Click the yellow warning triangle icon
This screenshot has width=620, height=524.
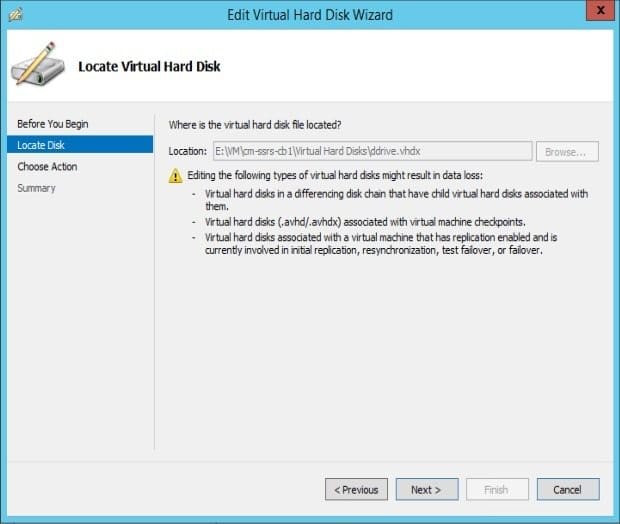click(x=176, y=176)
